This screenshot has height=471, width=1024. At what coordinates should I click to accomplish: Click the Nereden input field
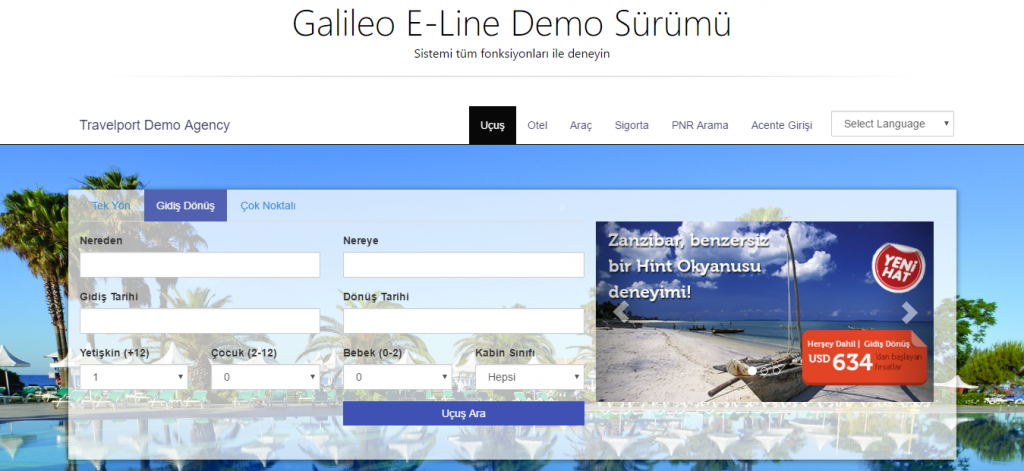point(200,265)
